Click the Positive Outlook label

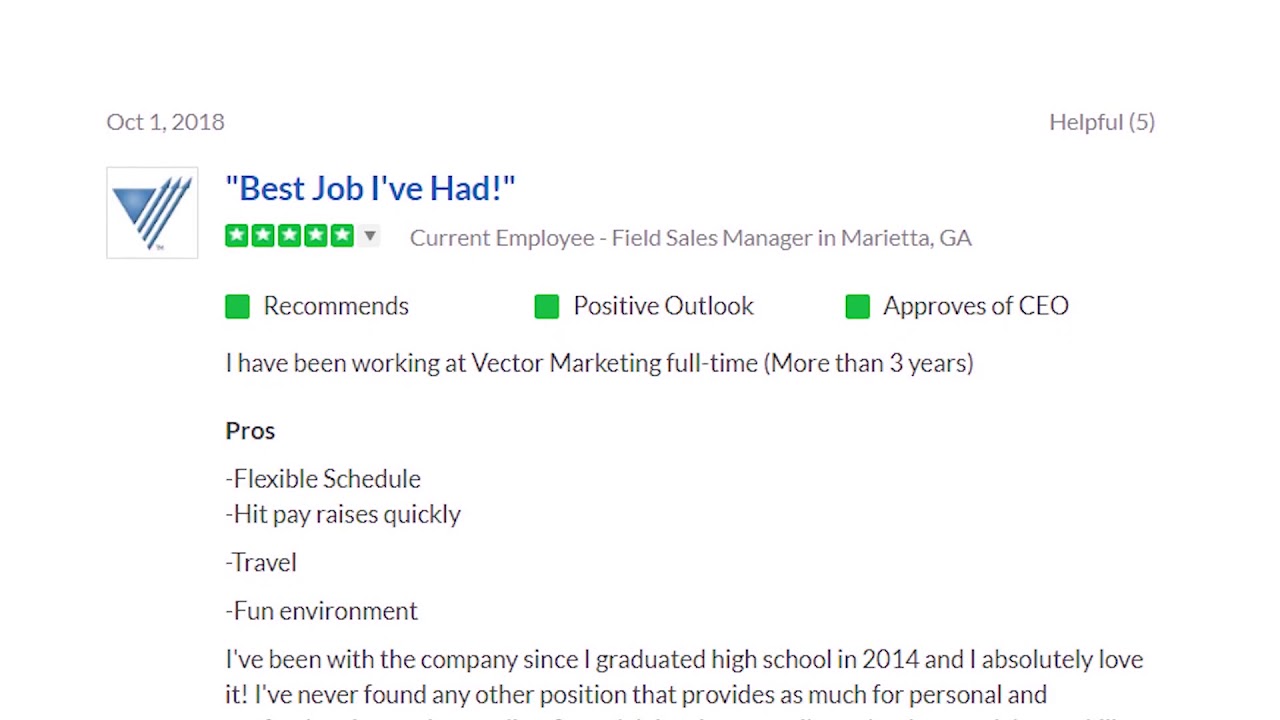663,306
